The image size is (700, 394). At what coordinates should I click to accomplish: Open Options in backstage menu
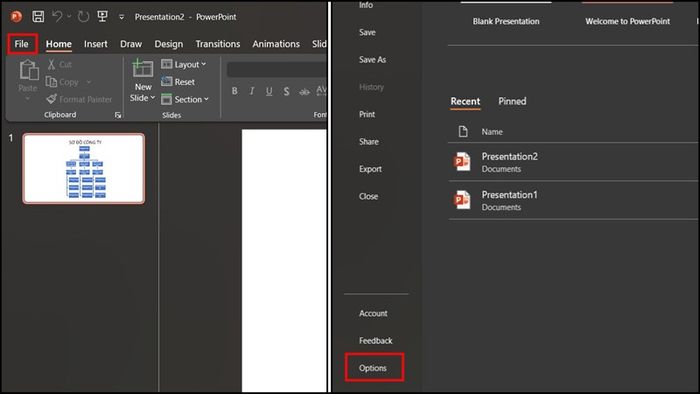[373, 368]
